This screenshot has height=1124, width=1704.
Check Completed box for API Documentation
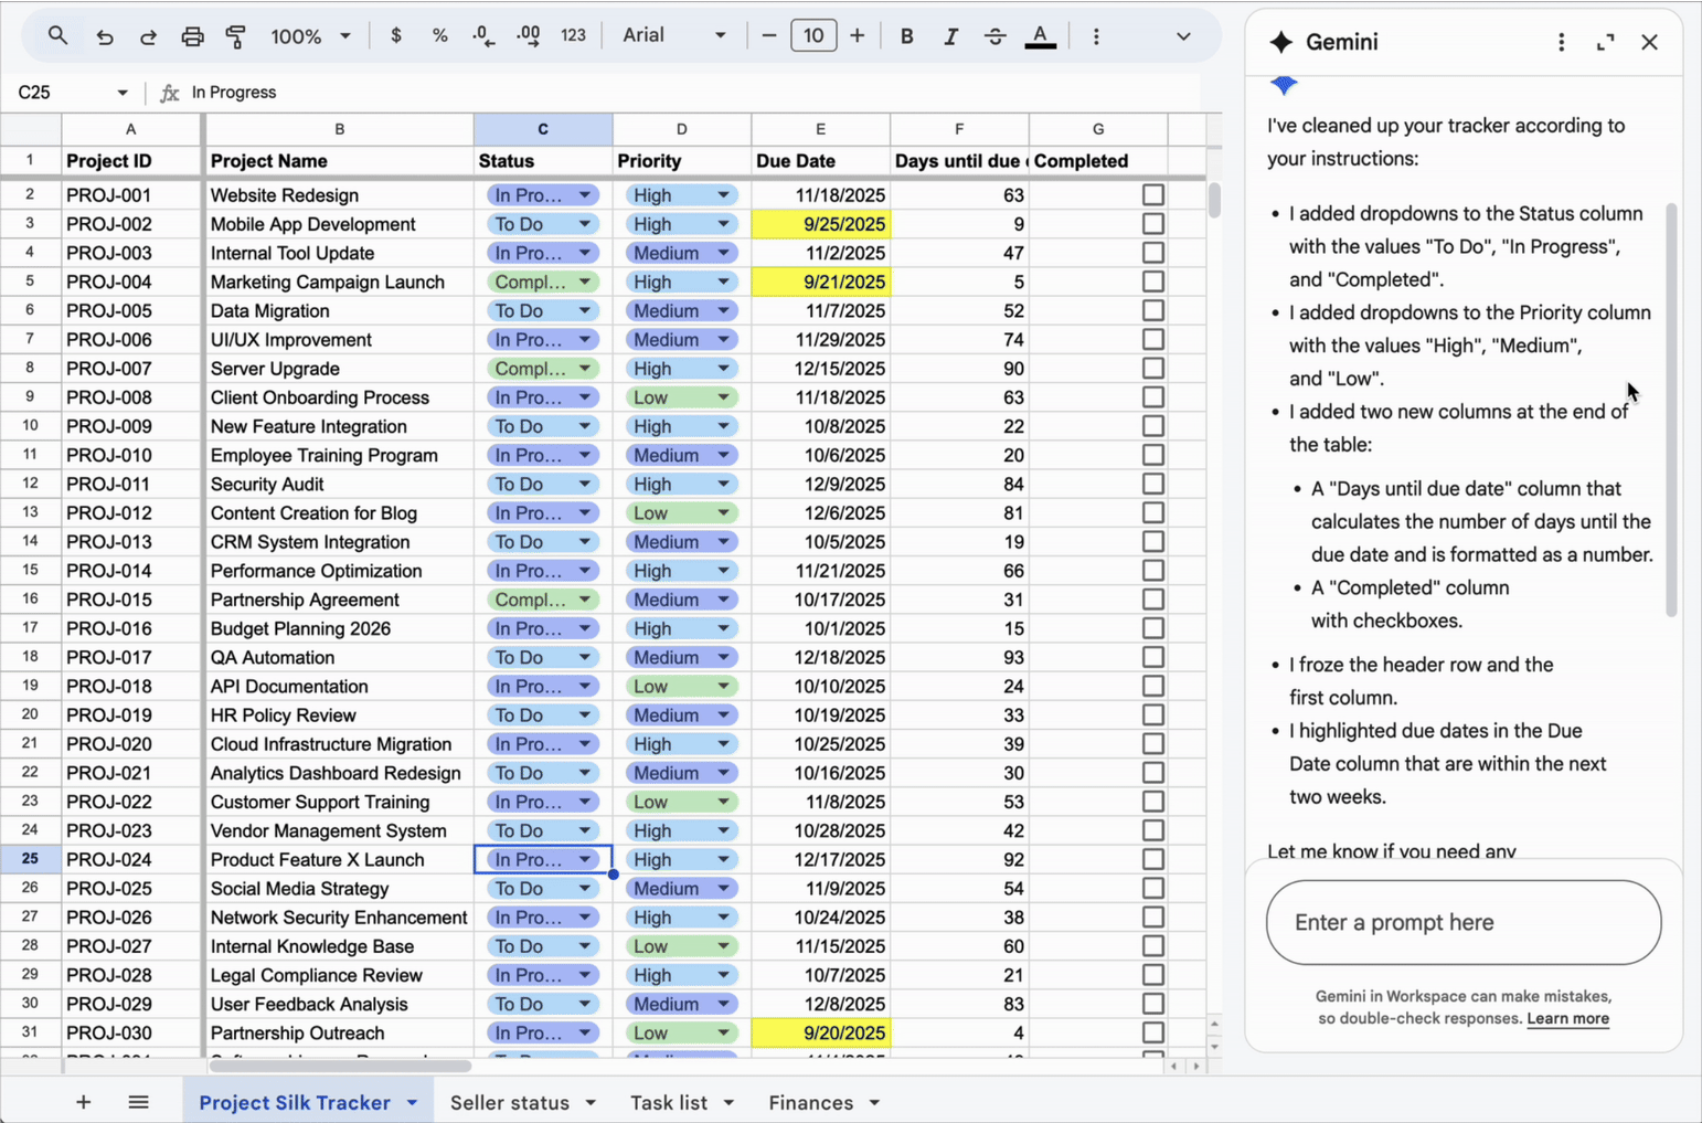pyautogui.click(x=1153, y=686)
